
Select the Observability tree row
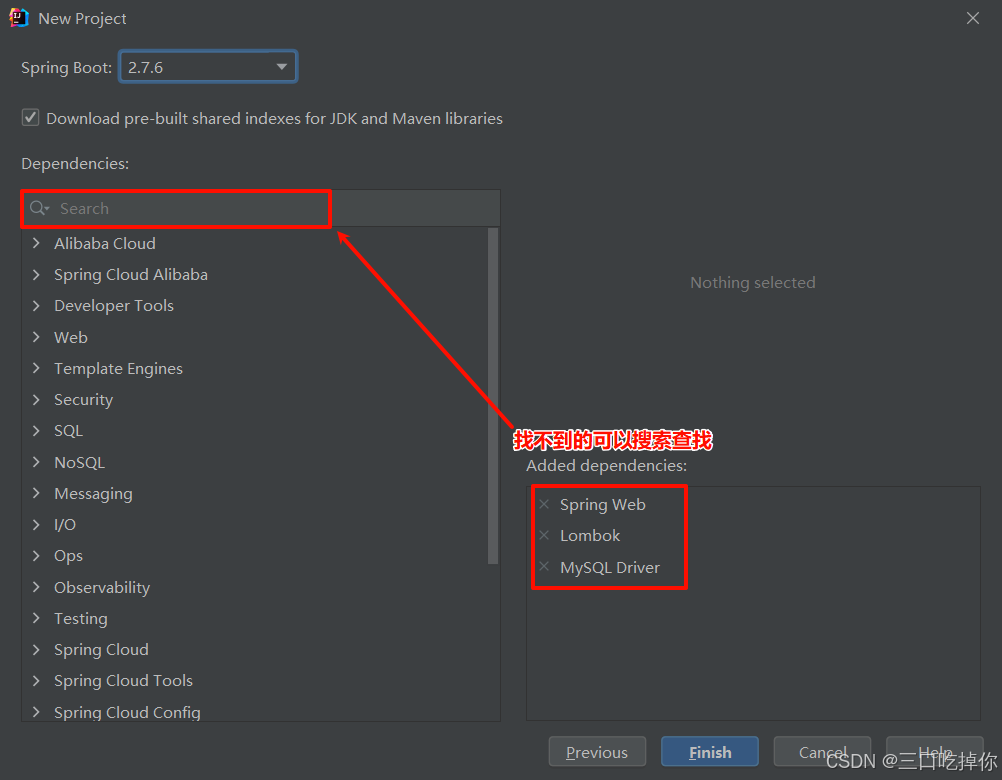coord(255,588)
